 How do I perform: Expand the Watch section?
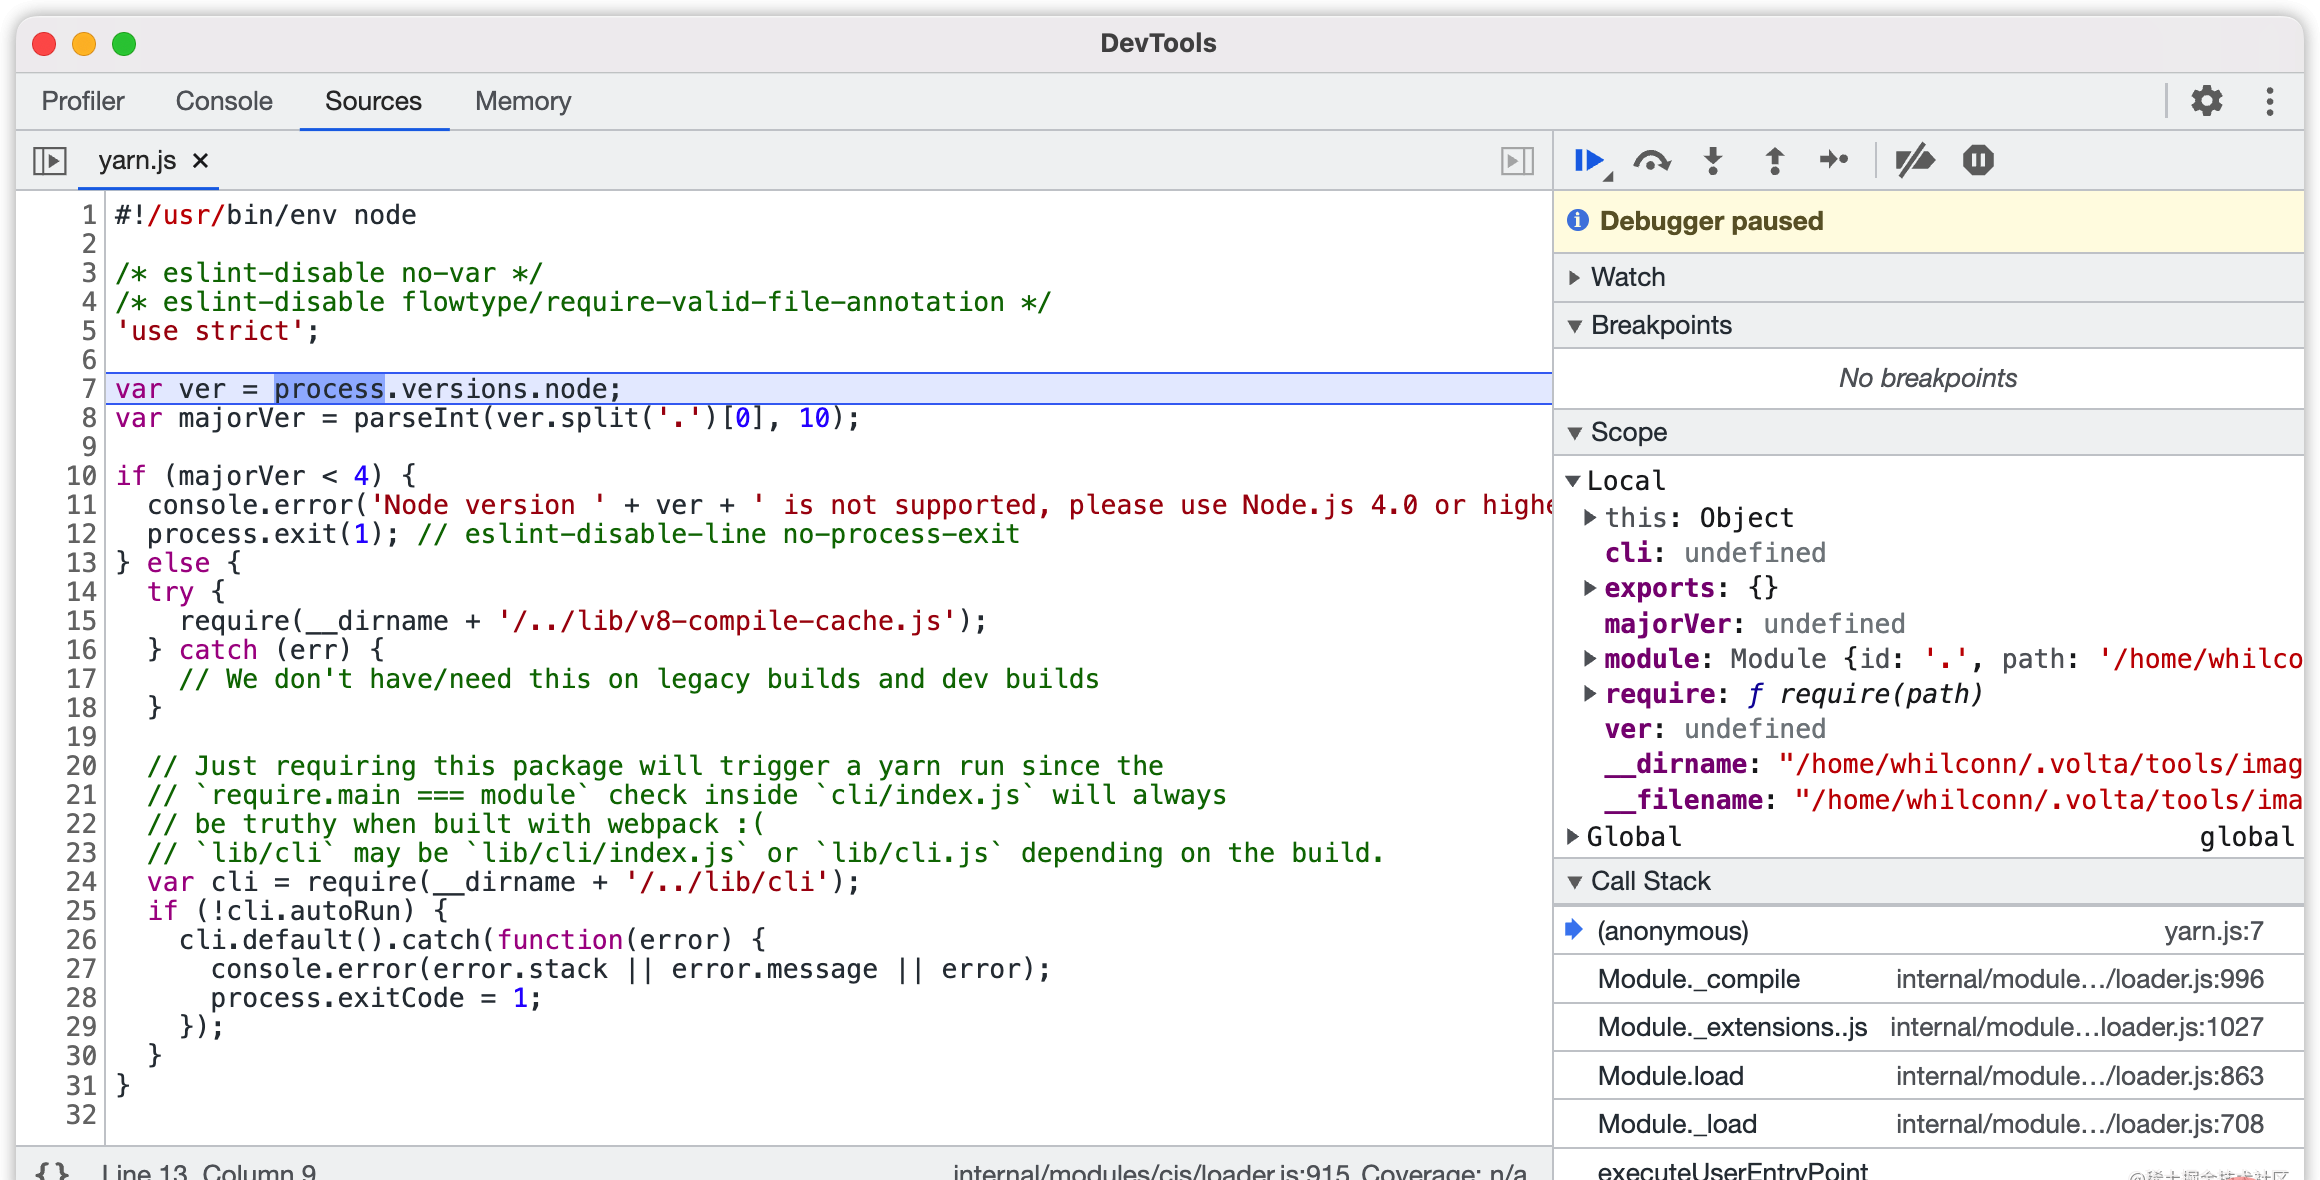[1929, 277]
